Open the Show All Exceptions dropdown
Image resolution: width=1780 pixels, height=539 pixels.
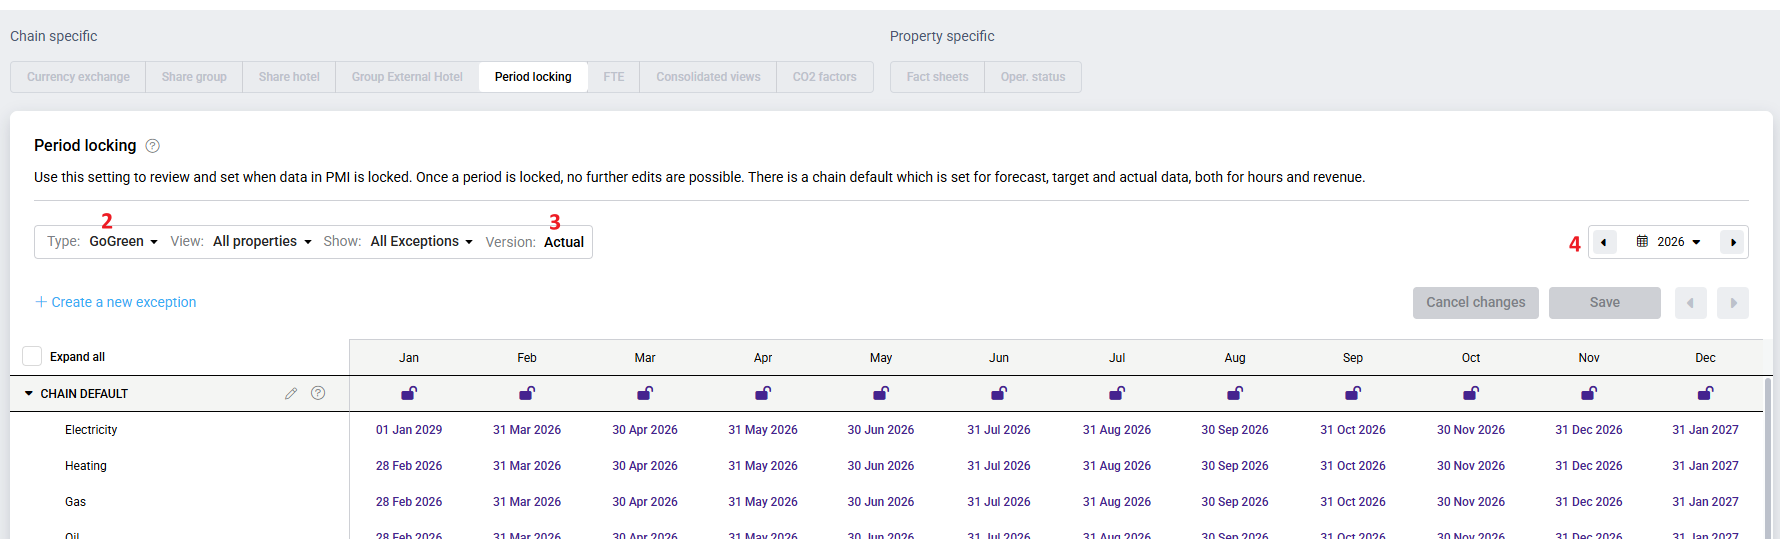(x=421, y=242)
